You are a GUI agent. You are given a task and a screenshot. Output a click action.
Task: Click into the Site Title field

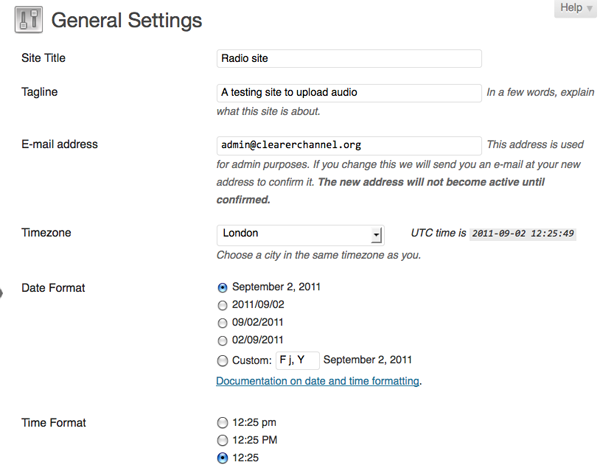point(349,59)
